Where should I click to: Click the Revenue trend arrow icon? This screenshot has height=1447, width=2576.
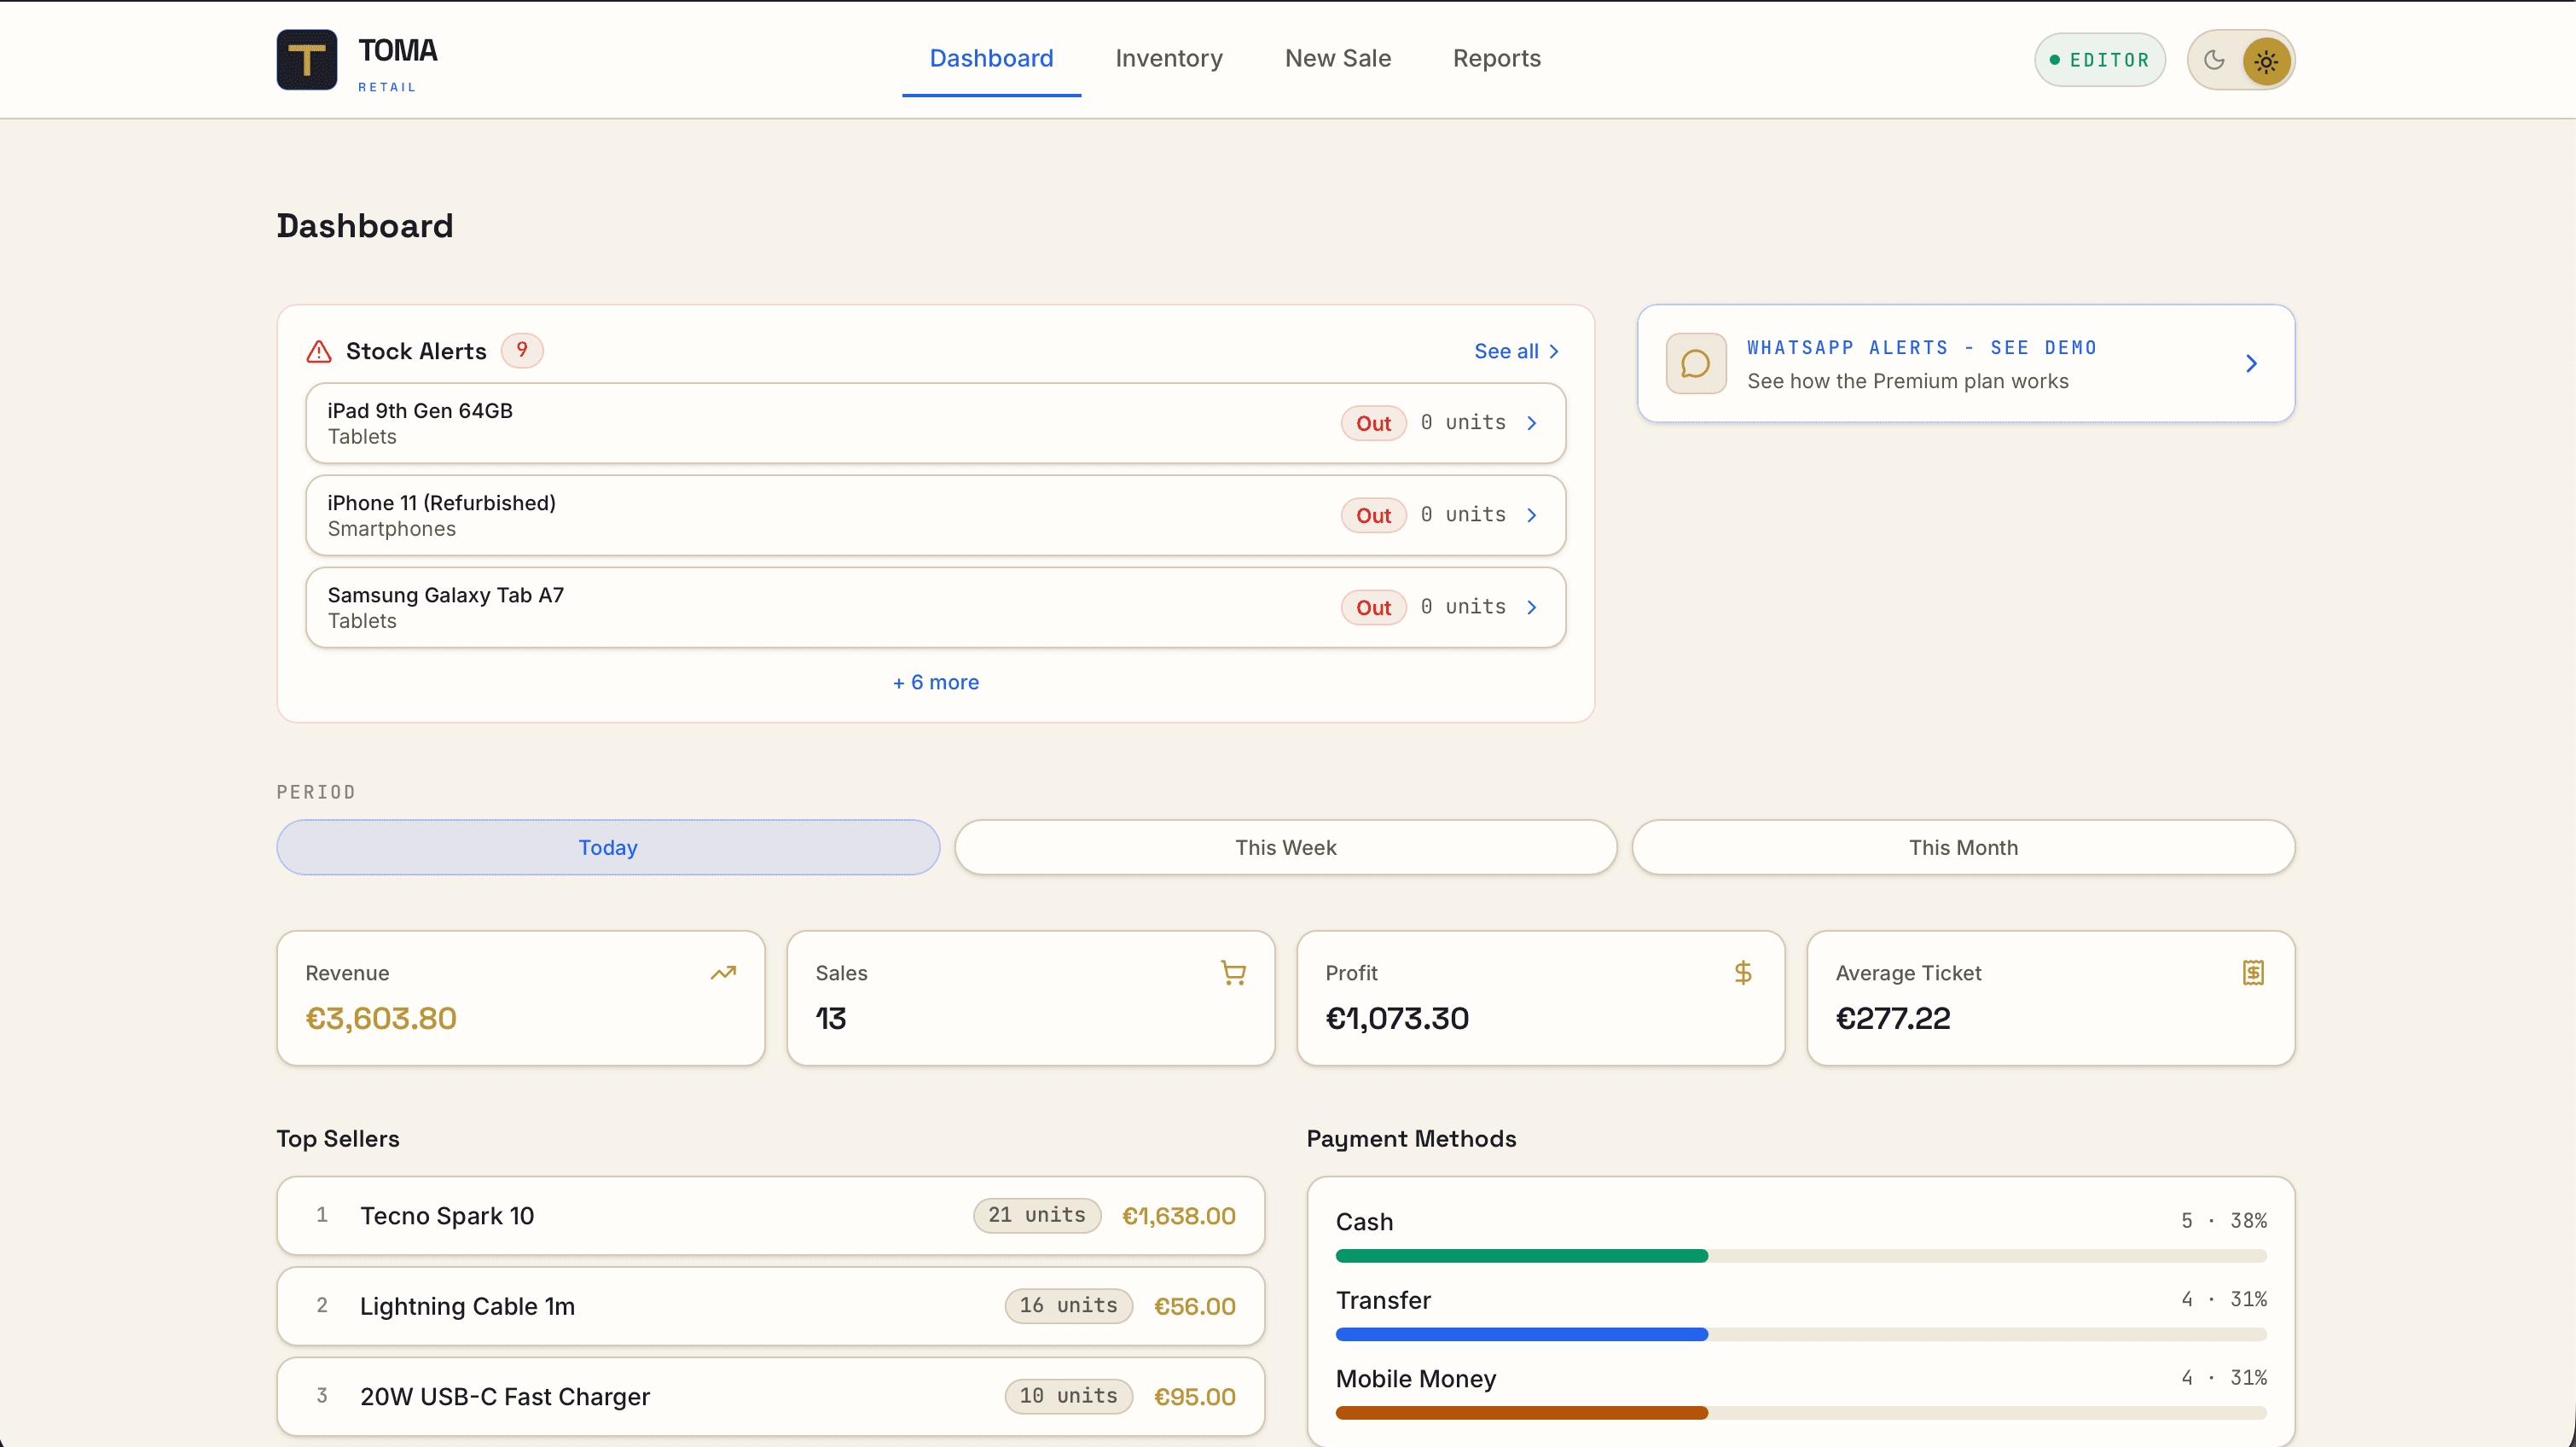(723, 973)
